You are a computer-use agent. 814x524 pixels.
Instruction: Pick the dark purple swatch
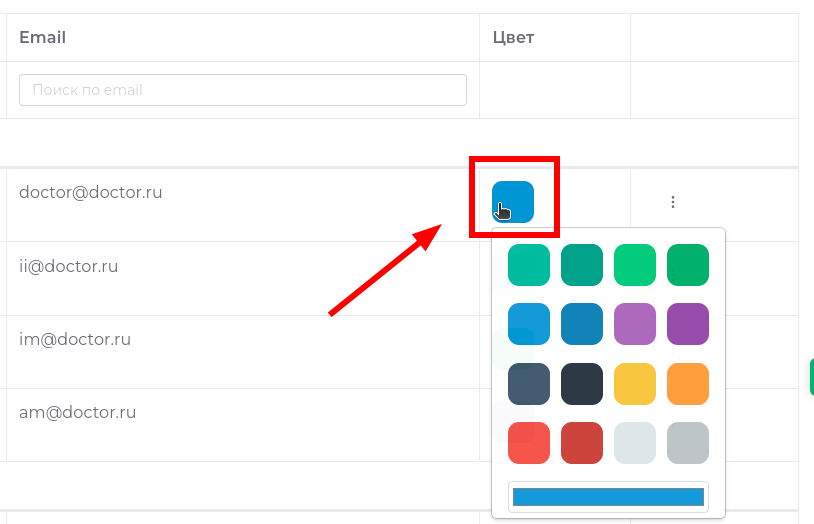click(688, 324)
